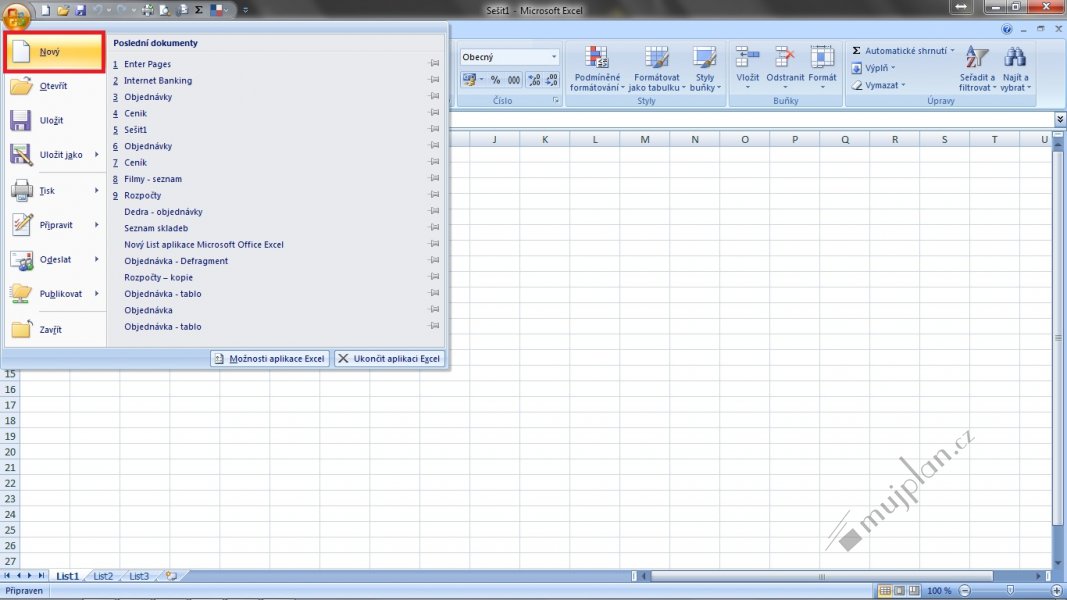Click the AutoSum sigma in Quick Access Toolbar
This screenshot has height=600, width=1067.
coord(199,10)
